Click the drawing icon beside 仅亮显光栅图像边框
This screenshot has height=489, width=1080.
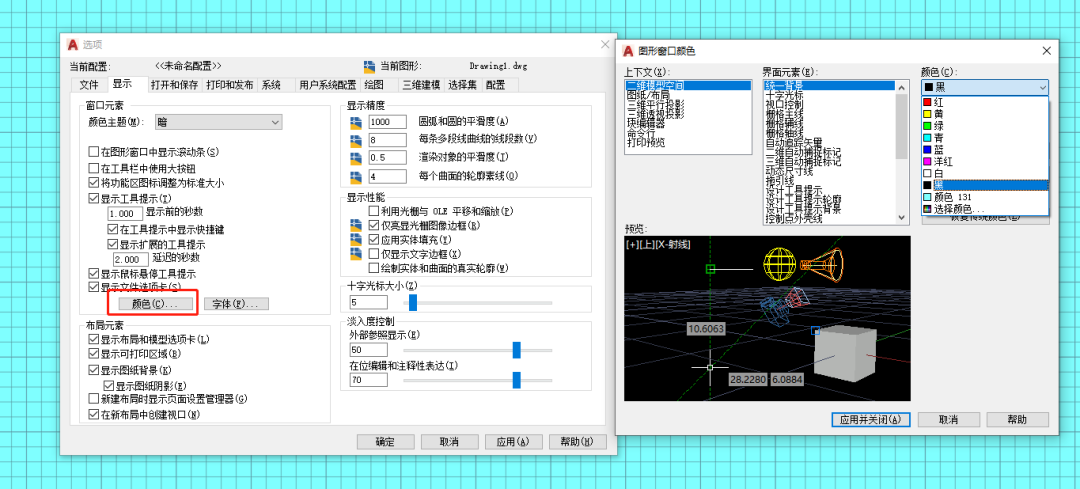click(353, 227)
